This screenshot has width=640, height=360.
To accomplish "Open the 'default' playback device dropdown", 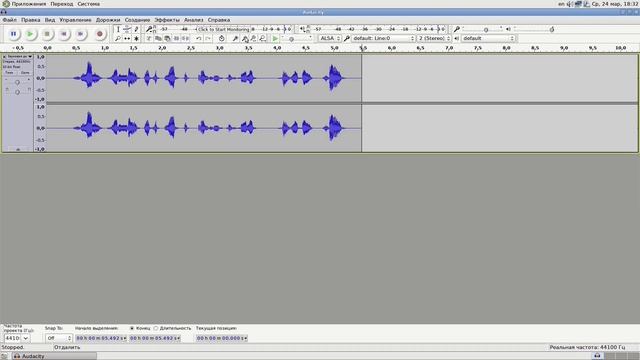I will pos(488,38).
